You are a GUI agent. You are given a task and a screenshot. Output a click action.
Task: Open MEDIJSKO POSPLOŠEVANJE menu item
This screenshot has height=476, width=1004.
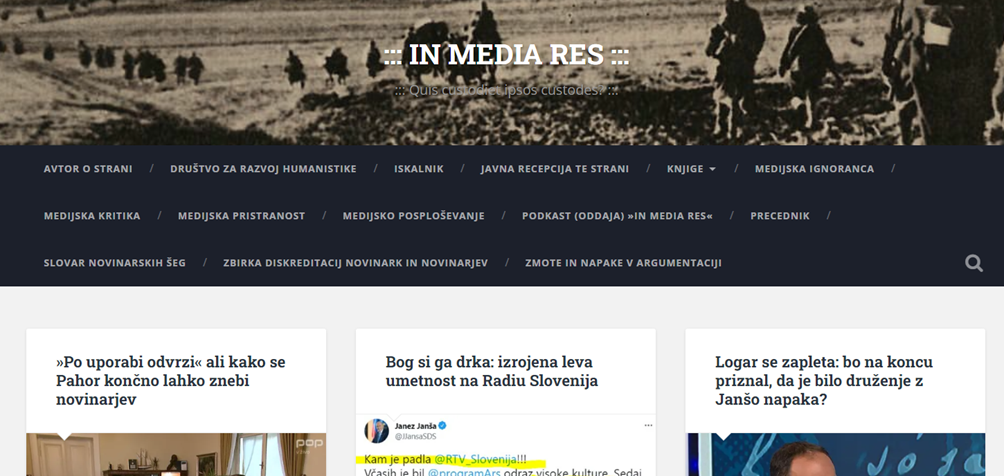point(413,216)
